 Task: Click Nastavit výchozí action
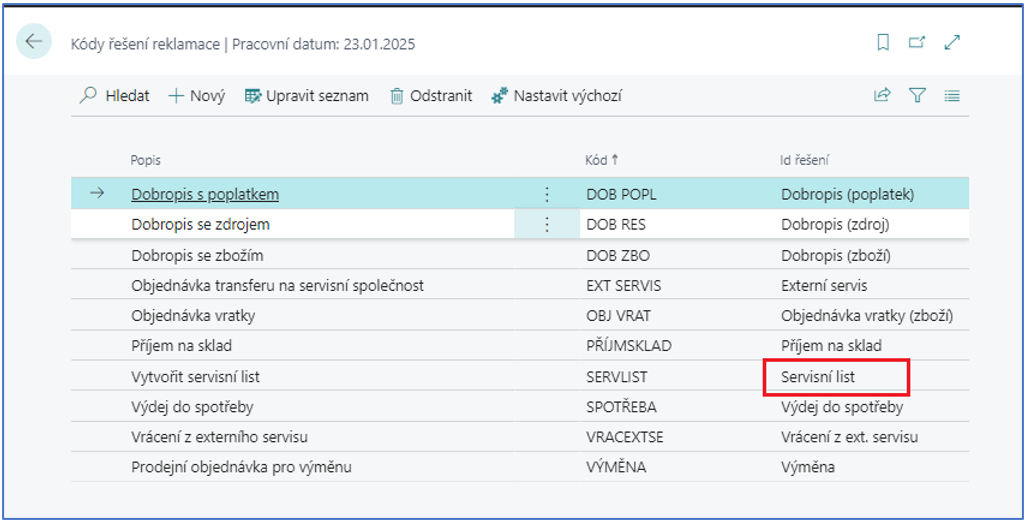[556, 96]
